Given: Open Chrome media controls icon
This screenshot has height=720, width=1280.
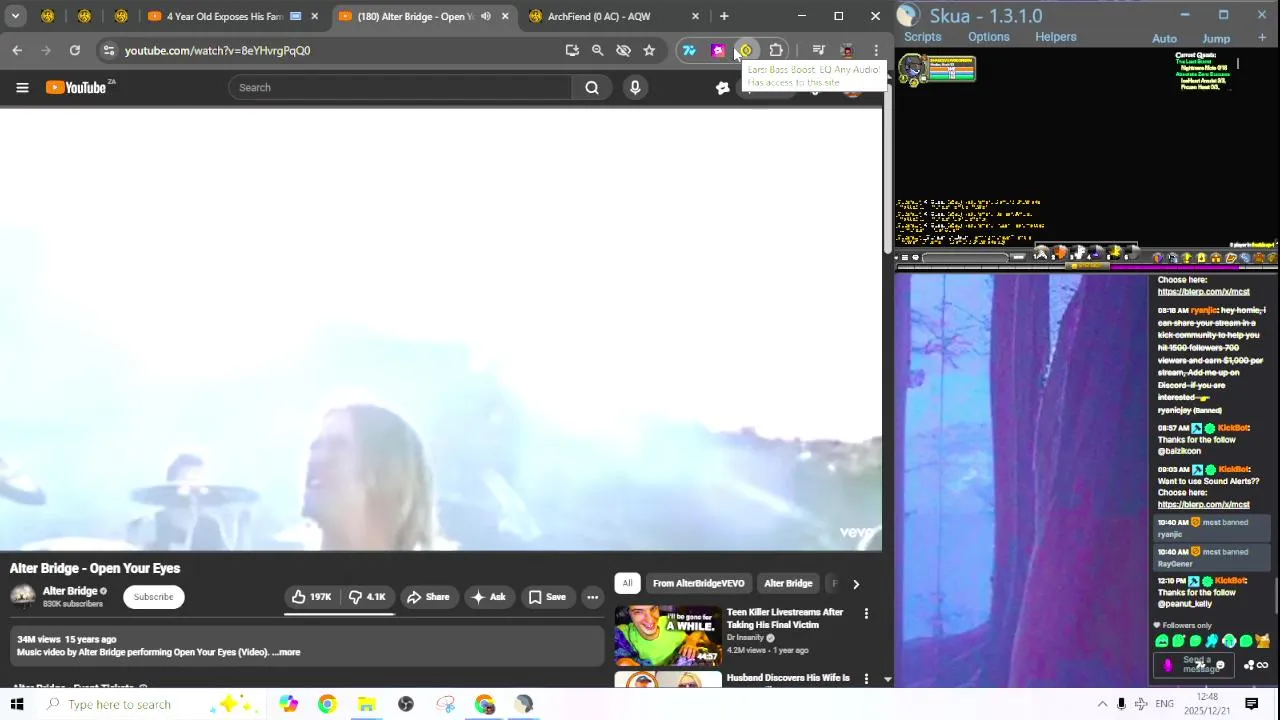Looking at the screenshot, I should (x=819, y=50).
